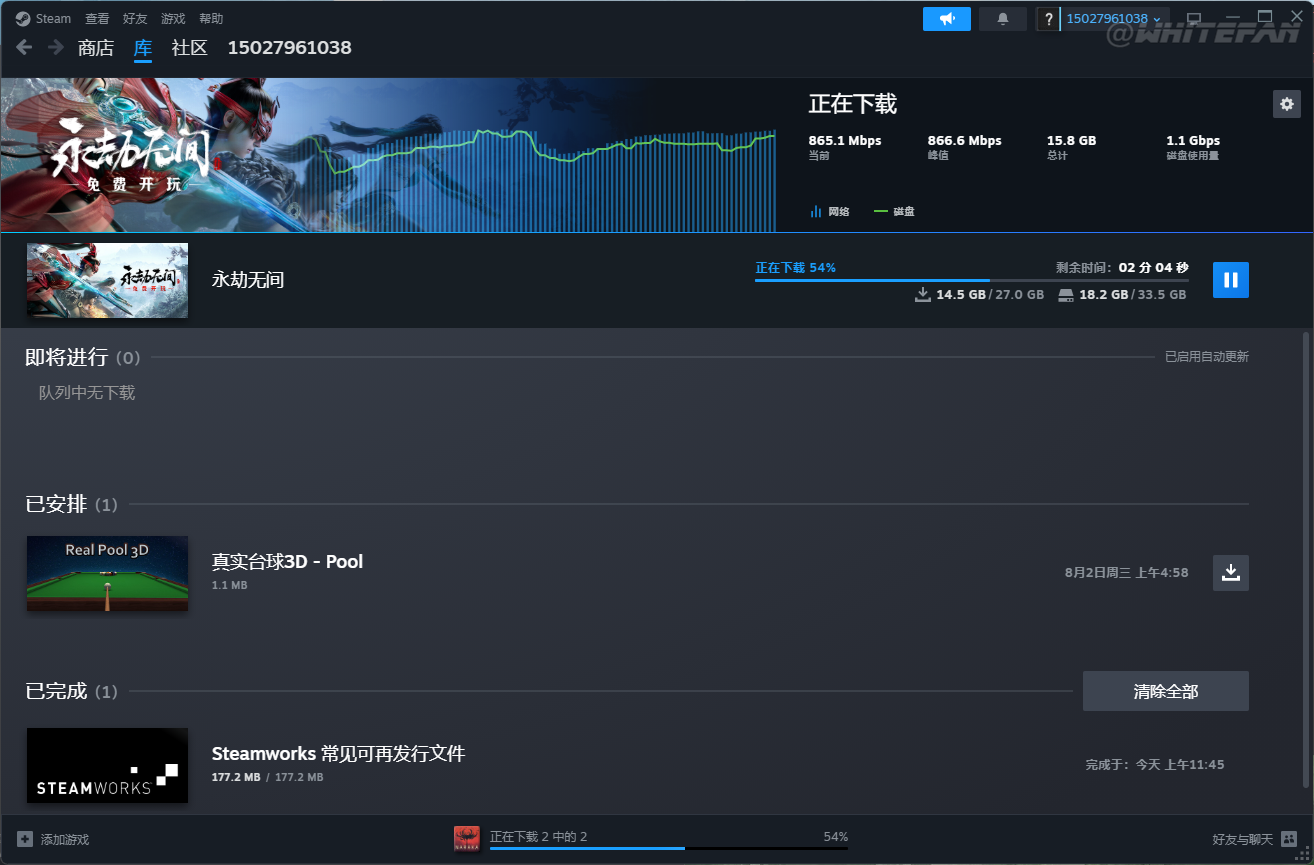
Task: Switch to the 库 tab
Action: (x=143, y=48)
